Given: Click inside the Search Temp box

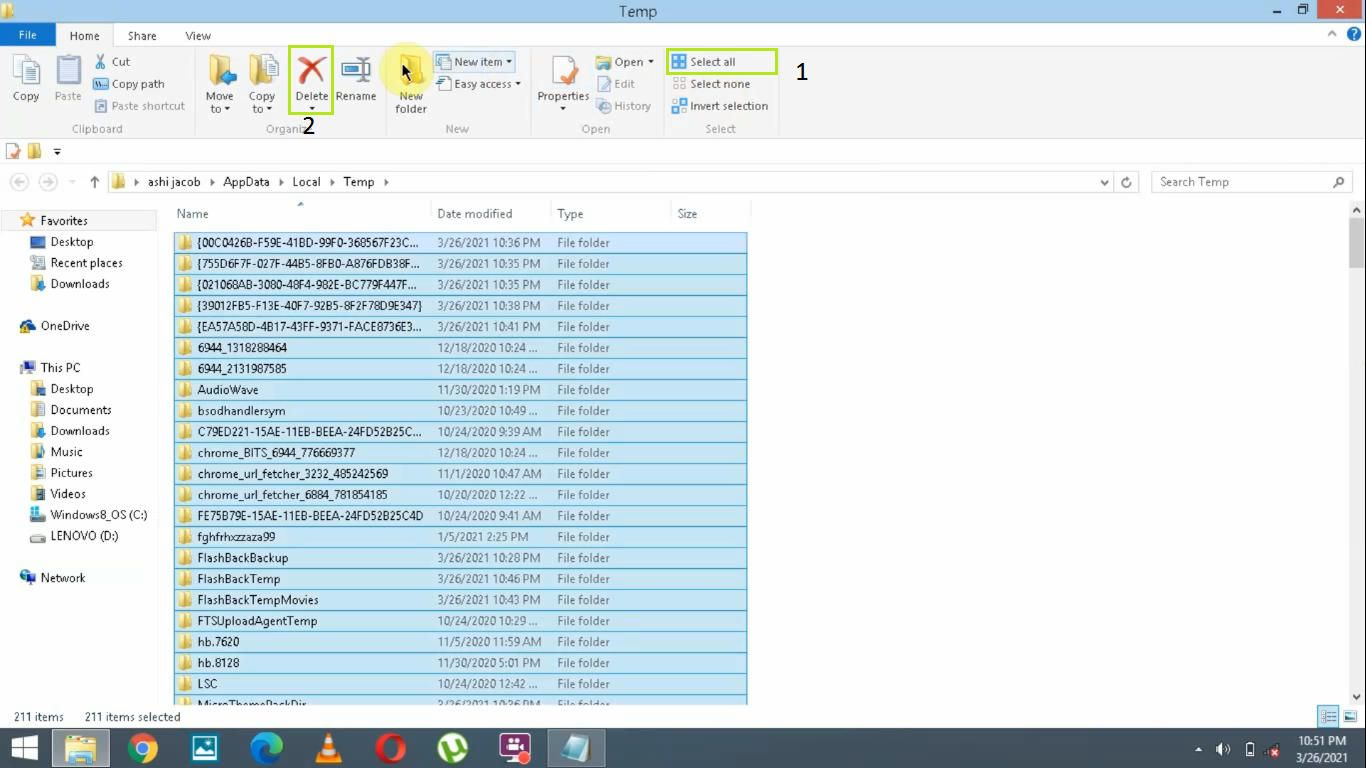Looking at the screenshot, I should pyautogui.click(x=1240, y=181).
